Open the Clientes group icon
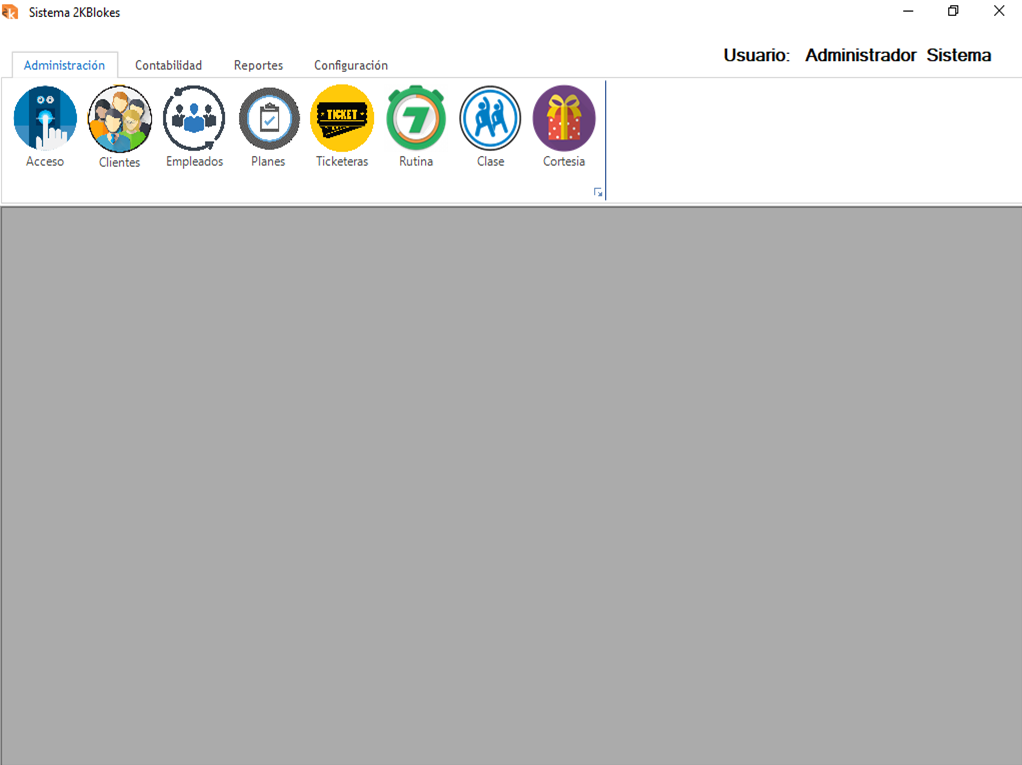Viewport: 1022px width, 765px height. (119, 119)
